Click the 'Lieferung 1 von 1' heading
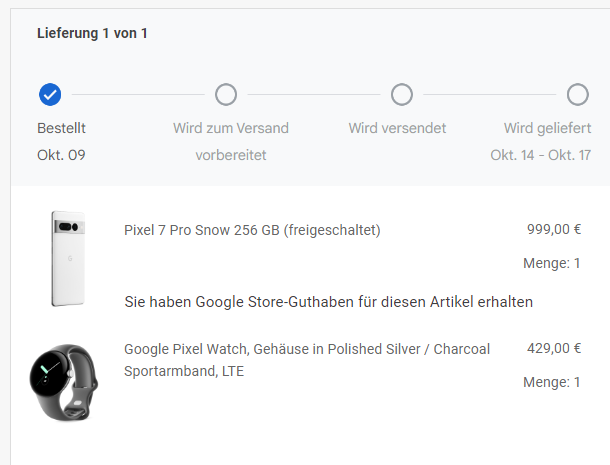This screenshot has width=610, height=465. [x=92, y=33]
